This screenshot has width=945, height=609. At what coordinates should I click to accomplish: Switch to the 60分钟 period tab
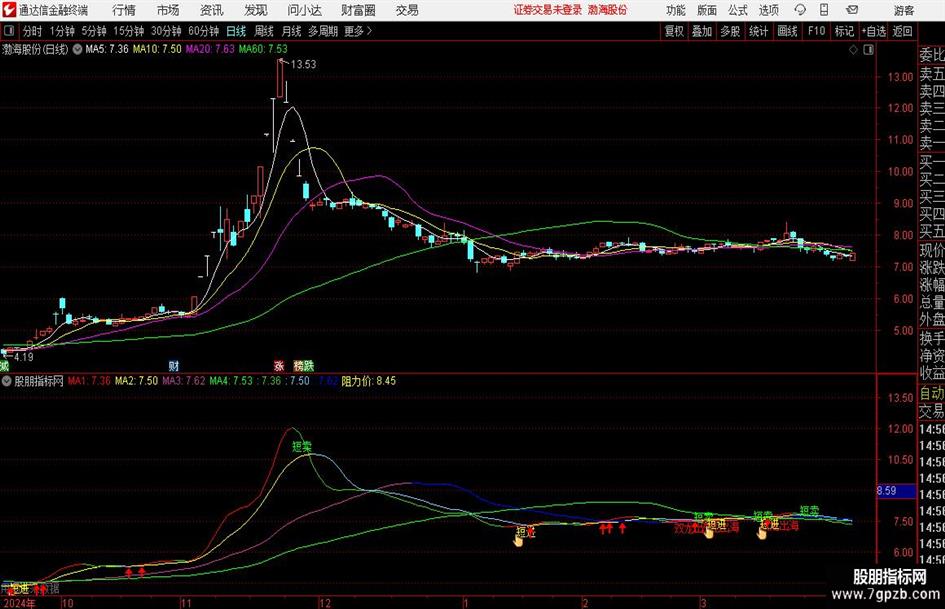(204, 31)
